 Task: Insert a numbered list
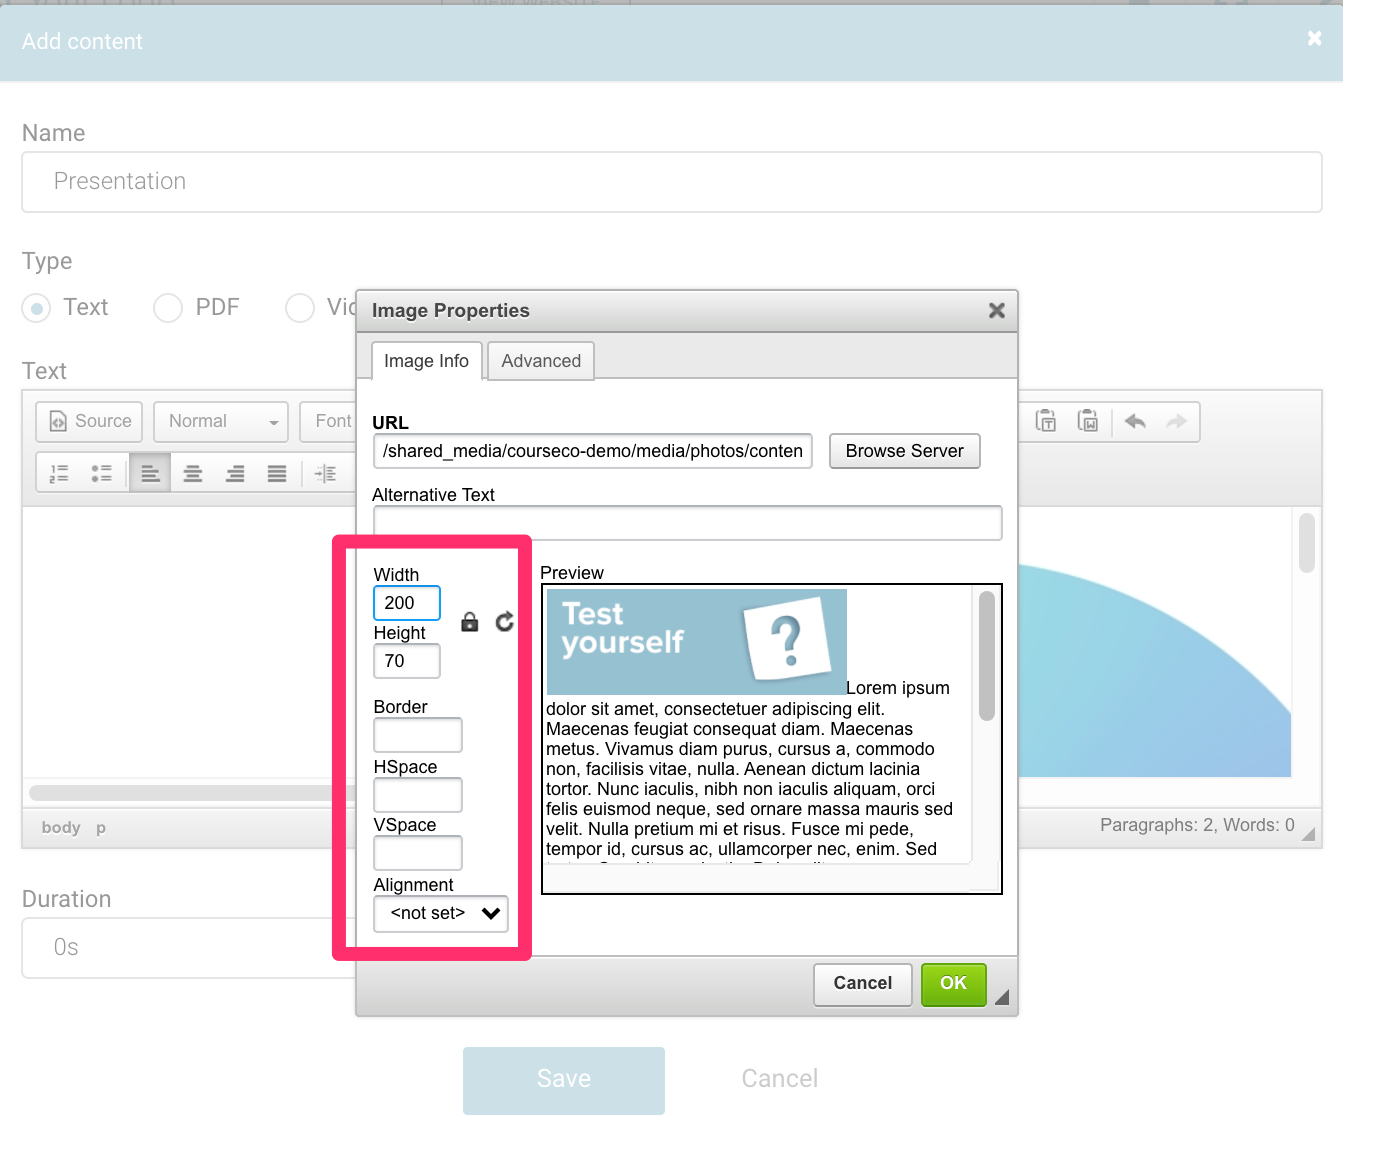pyautogui.click(x=59, y=474)
